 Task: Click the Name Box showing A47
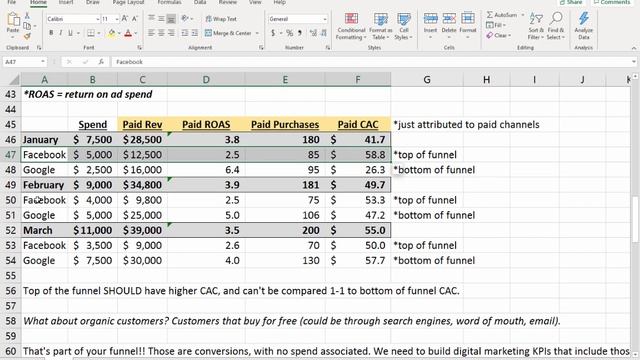point(24,62)
